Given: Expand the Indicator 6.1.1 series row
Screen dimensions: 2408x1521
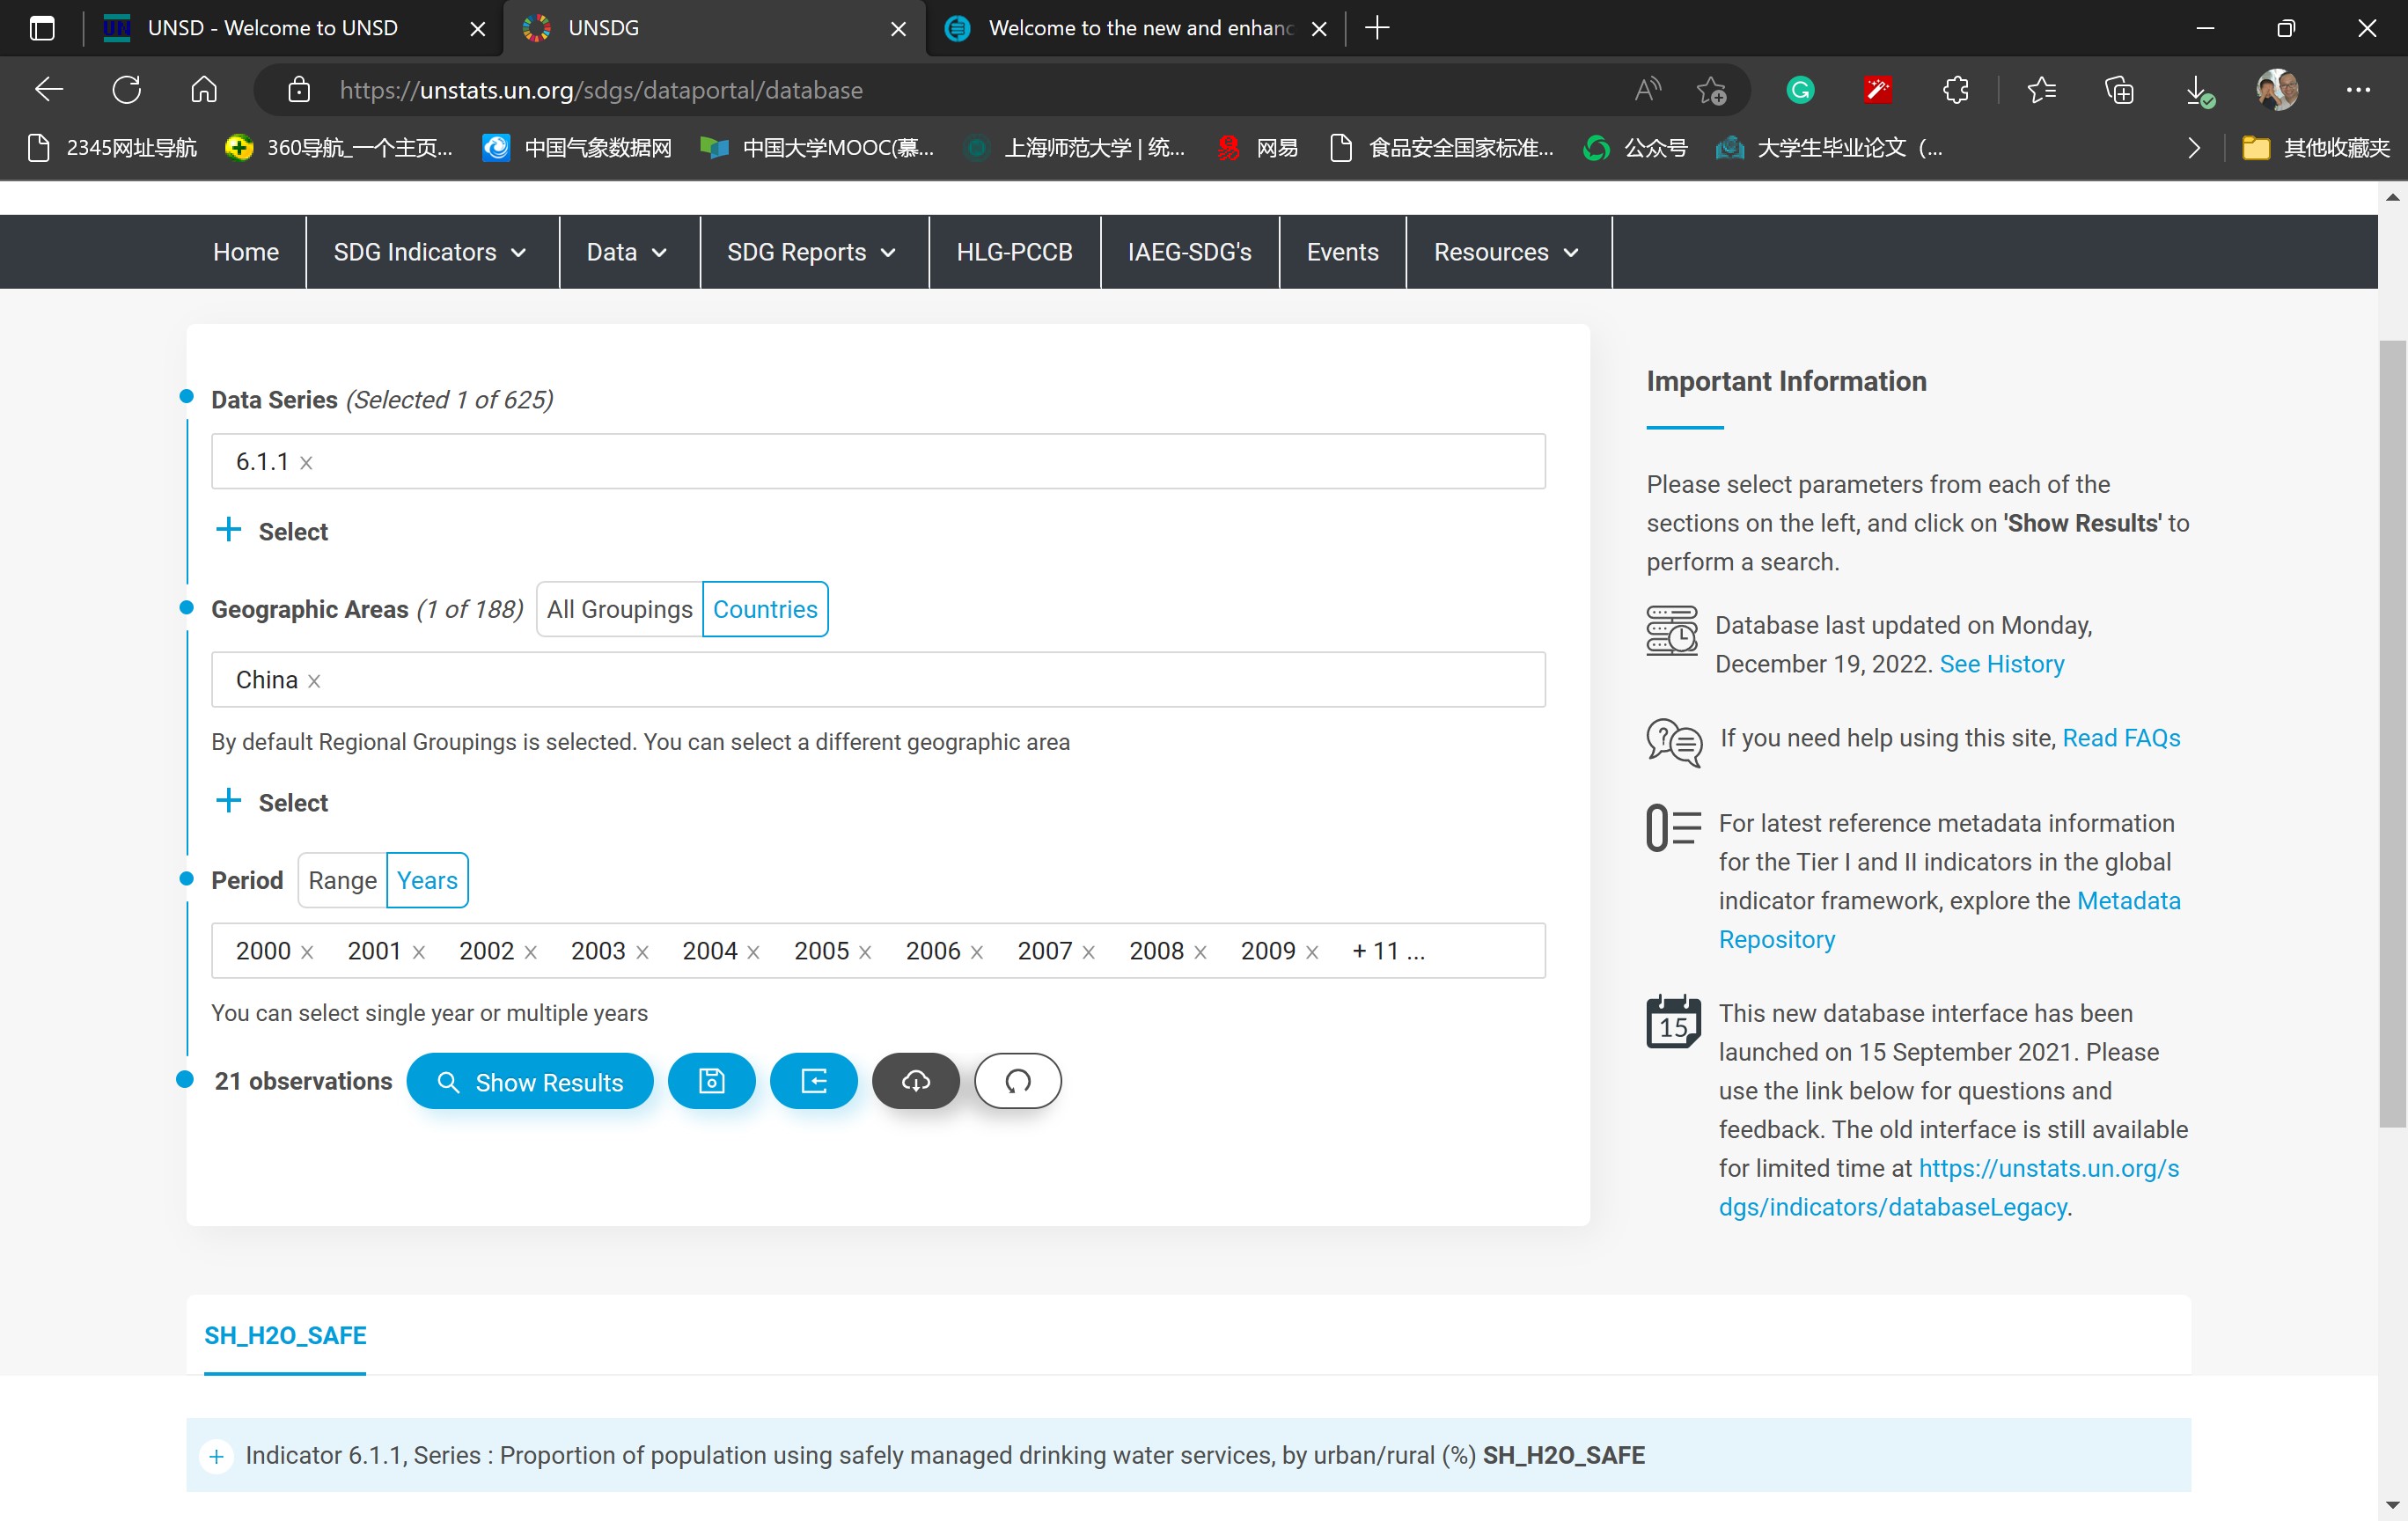Looking at the screenshot, I should (216, 1456).
